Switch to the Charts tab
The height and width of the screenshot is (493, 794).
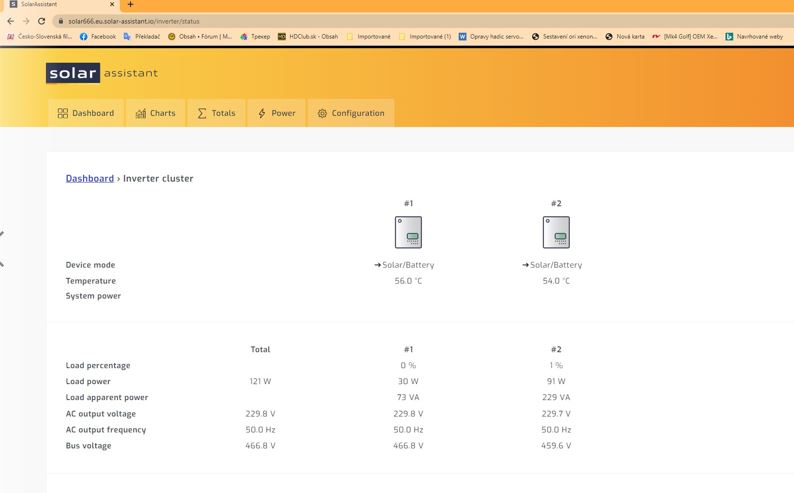point(155,113)
